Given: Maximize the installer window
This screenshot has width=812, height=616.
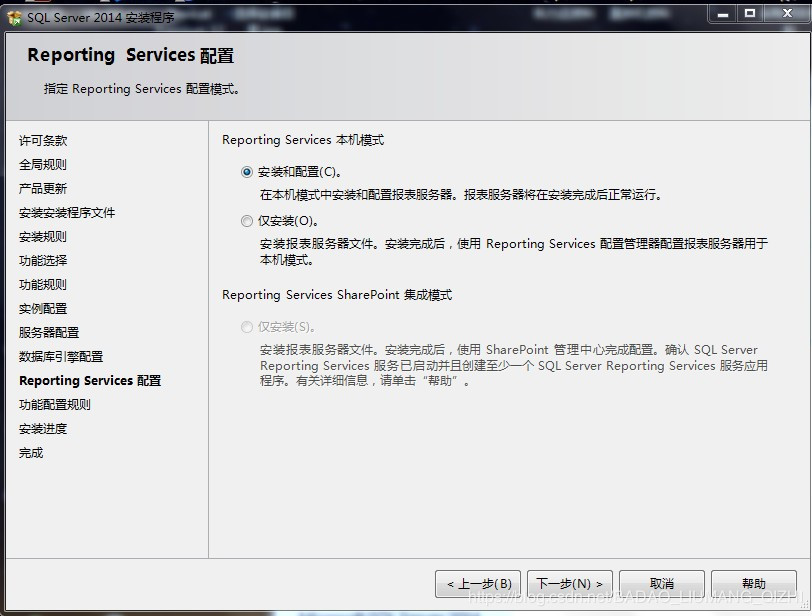Looking at the screenshot, I should point(749,13).
